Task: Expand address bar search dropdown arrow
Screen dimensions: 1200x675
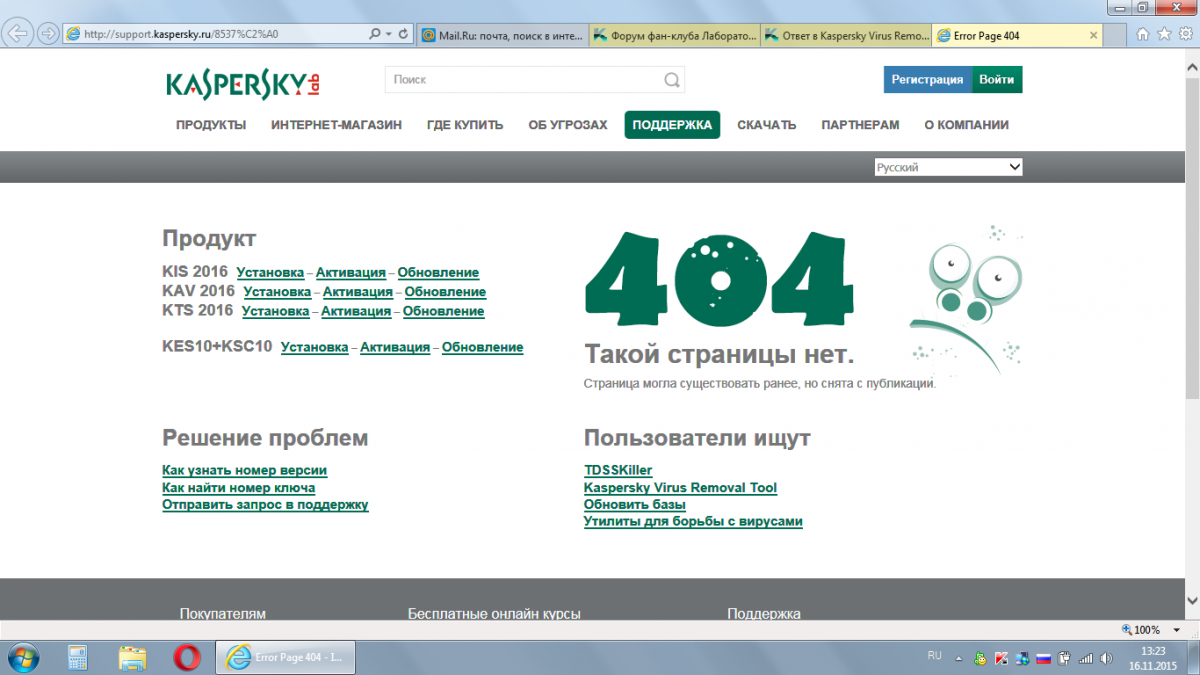Action: pyautogui.click(x=388, y=34)
